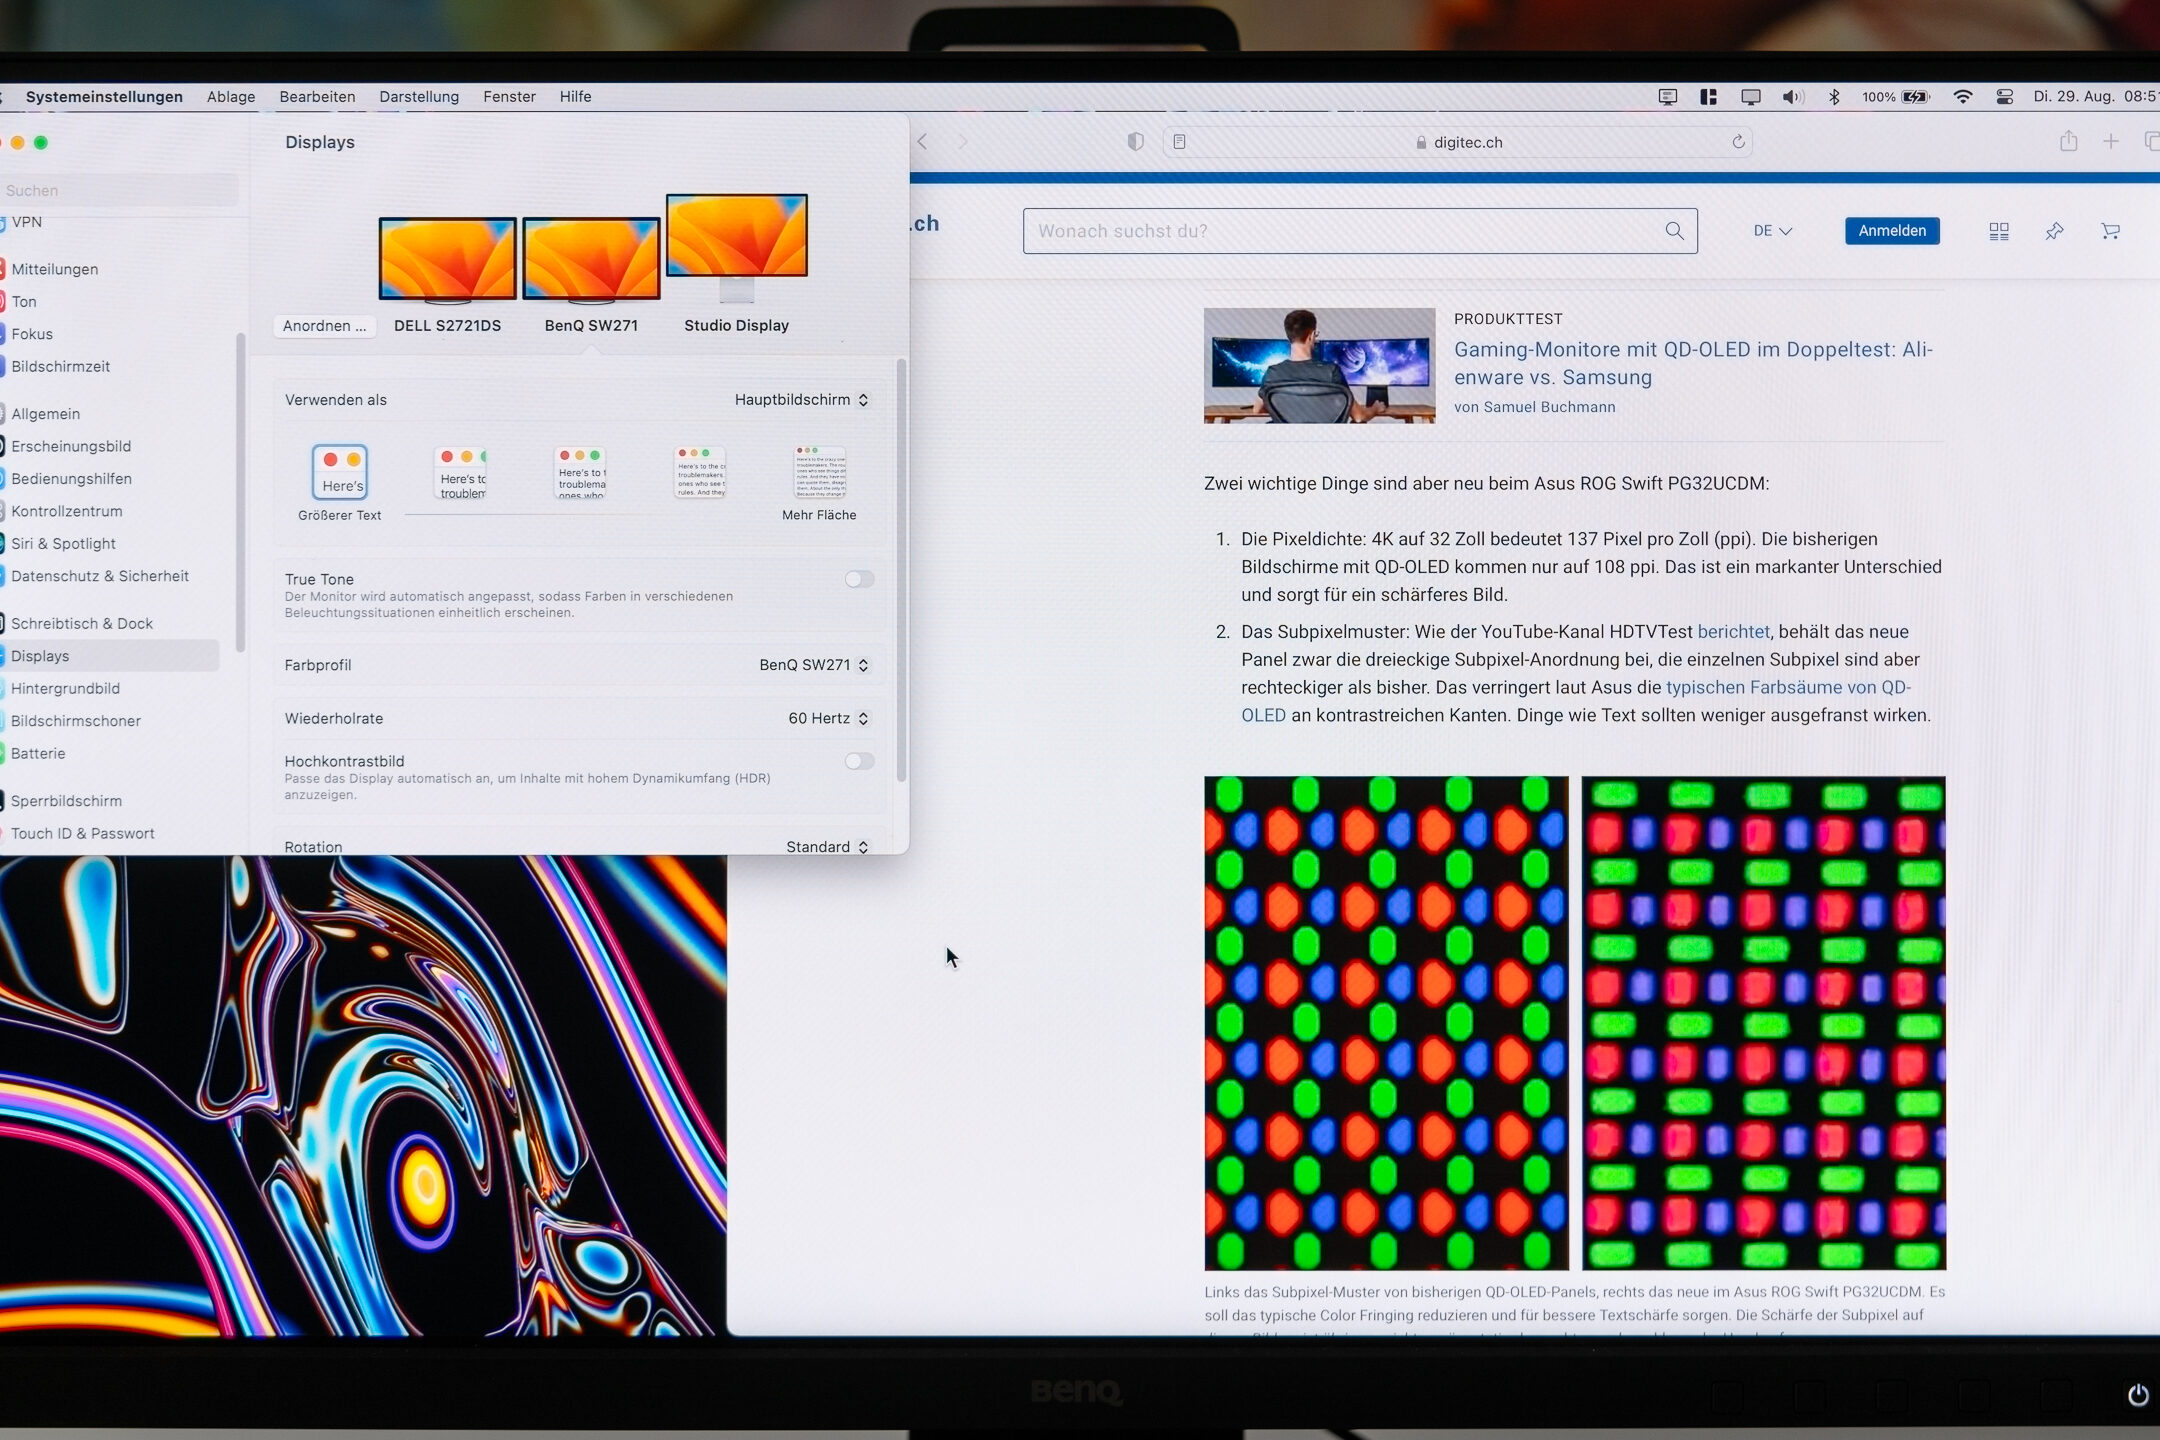Open the Systemeinstellungen menu
Screen dimensions: 2160x1440
[104, 97]
